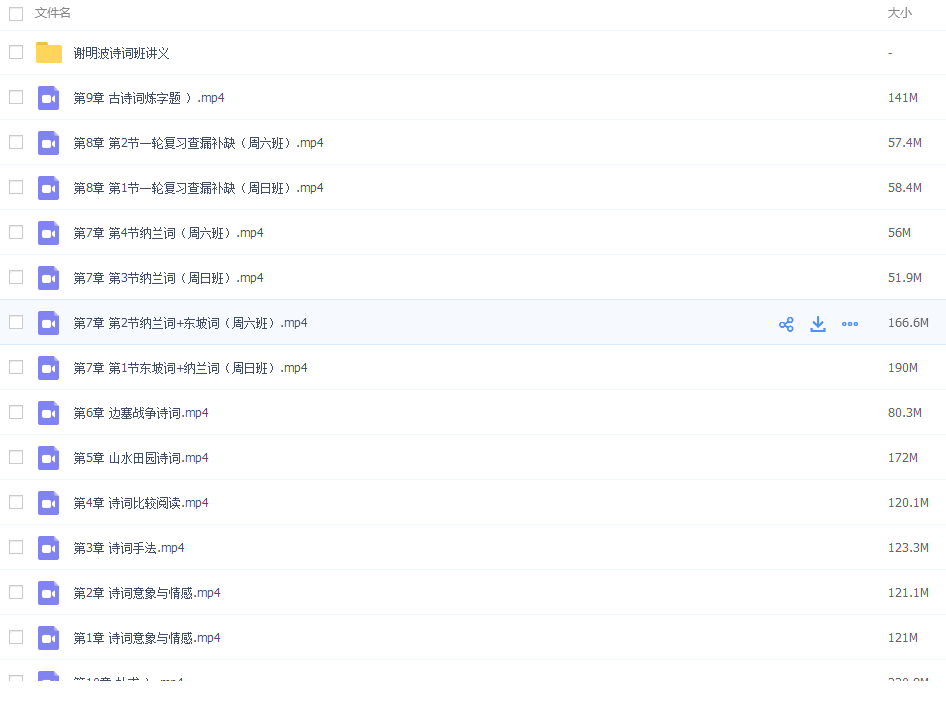The height and width of the screenshot is (704, 946).
Task: Open 第2章 诗词意象与情感.mp4
Action: [x=147, y=593]
